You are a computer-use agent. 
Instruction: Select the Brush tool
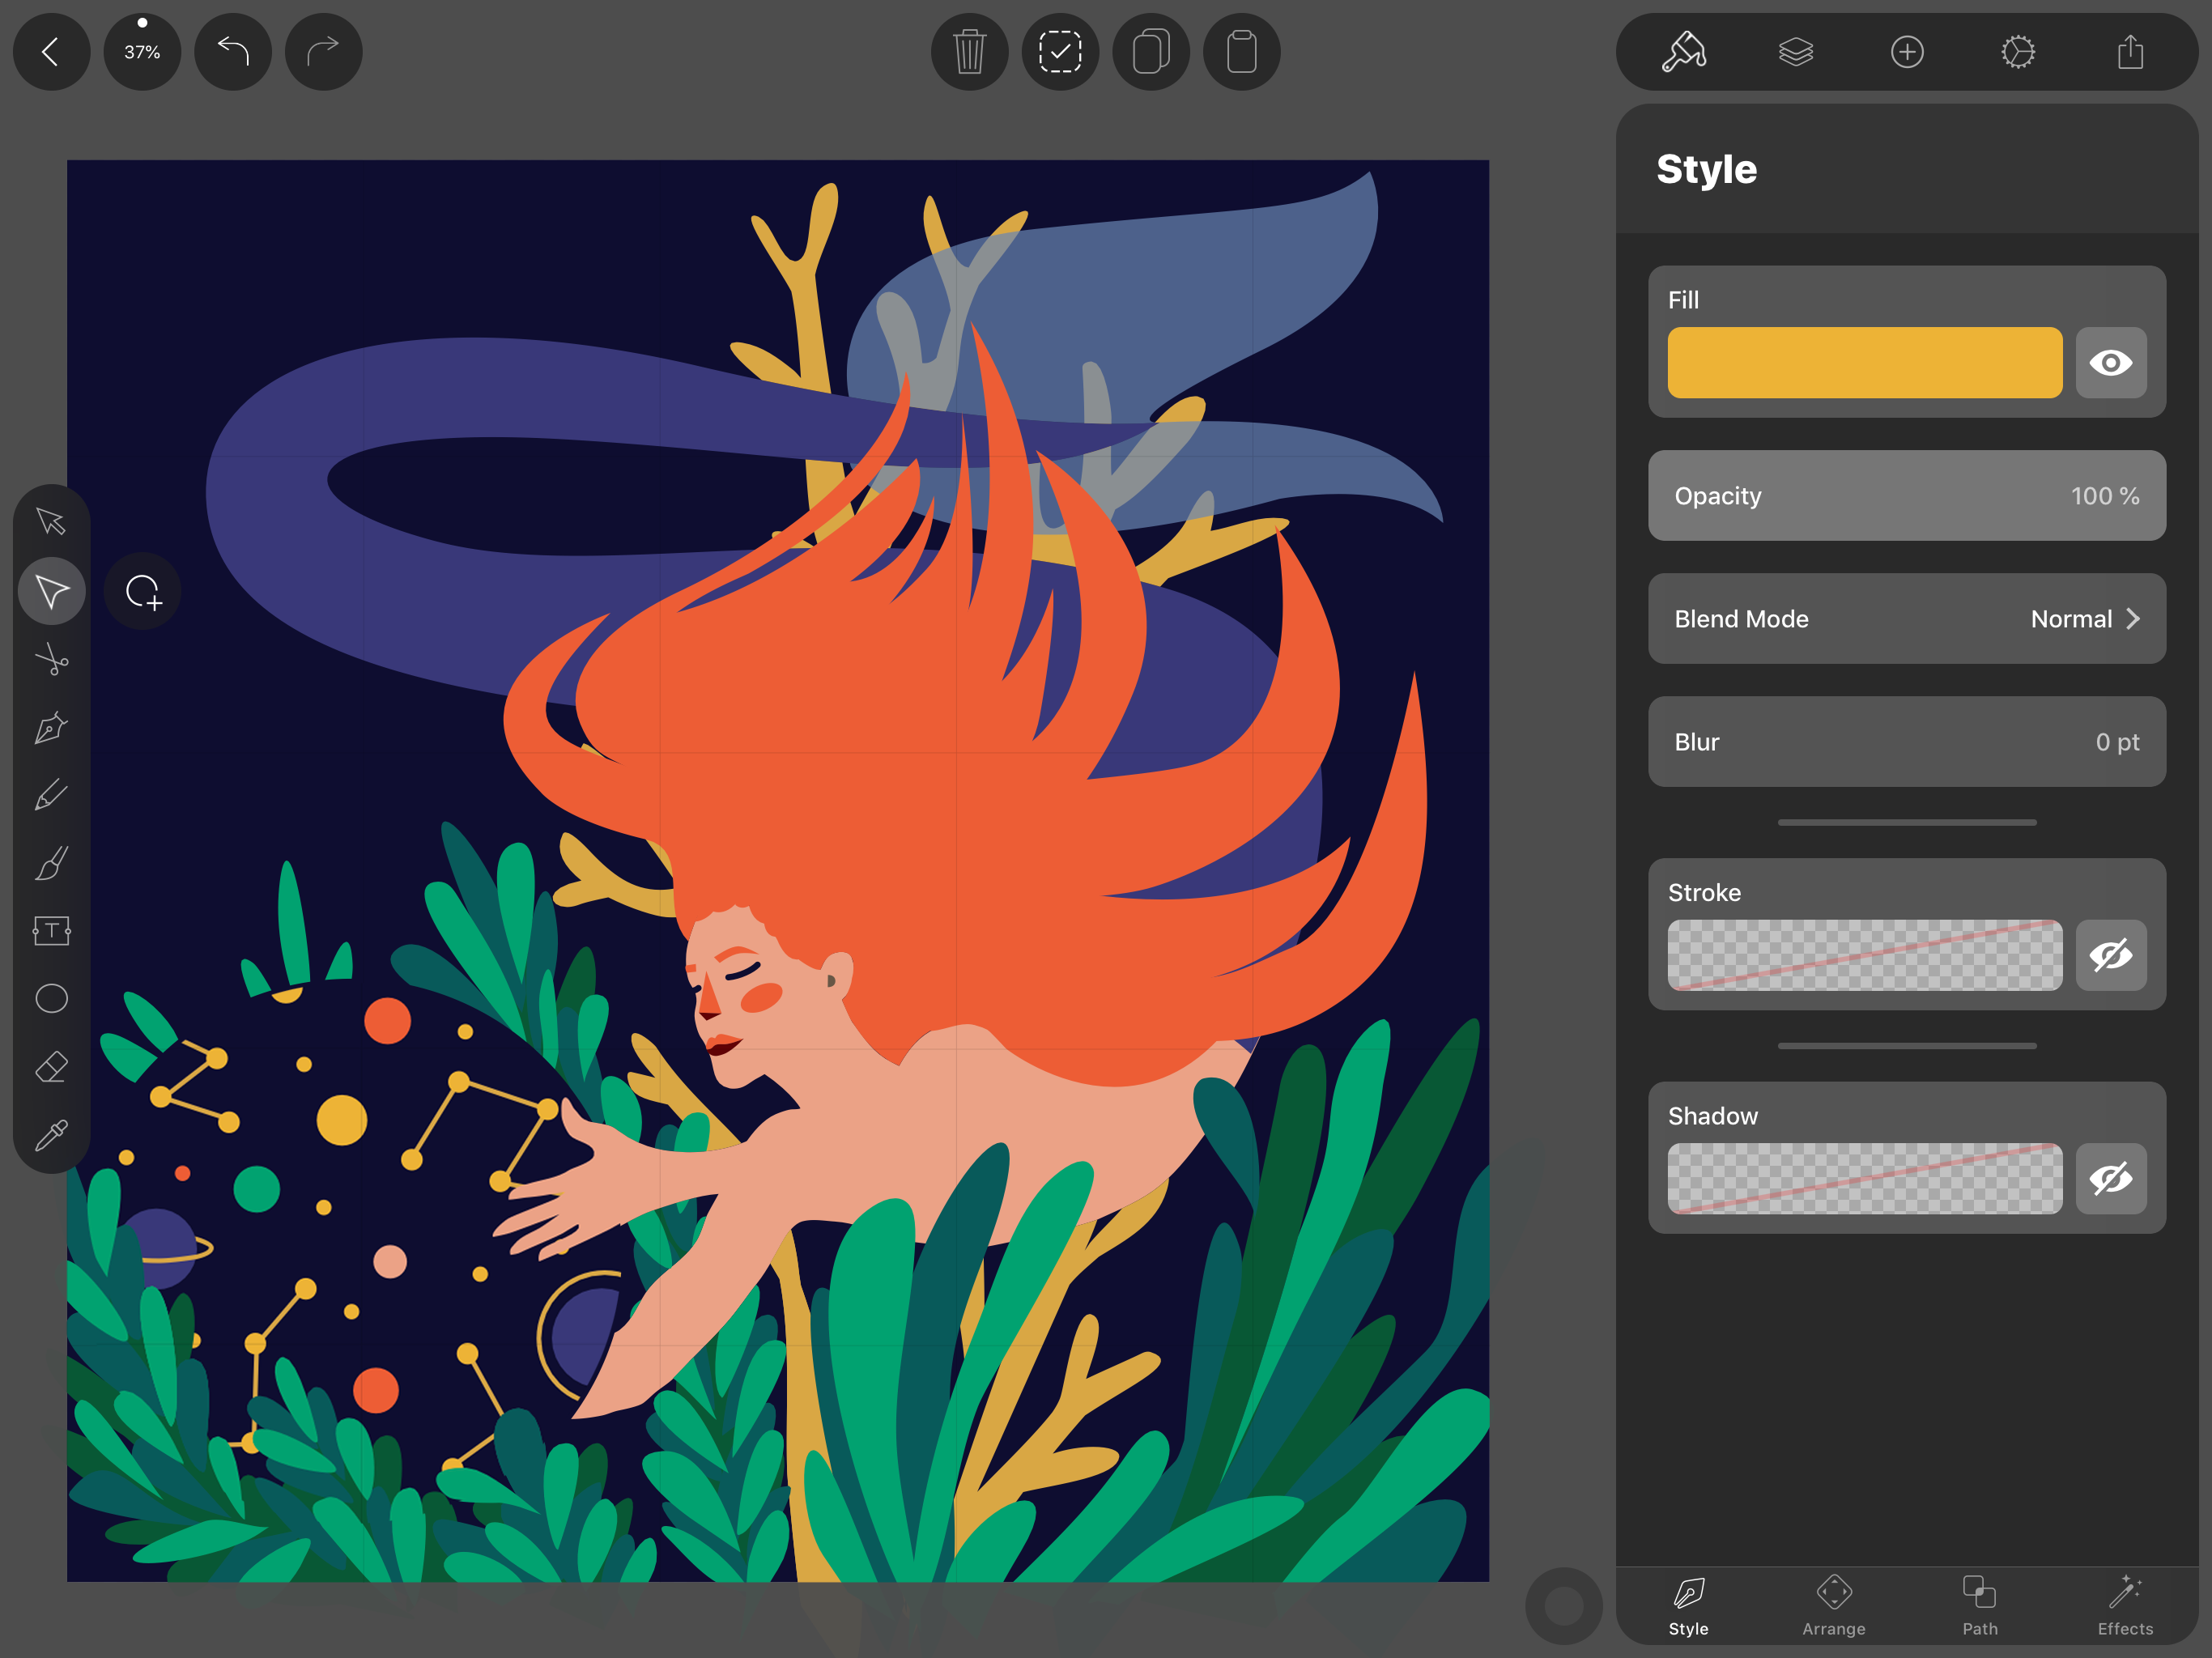(x=51, y=863)
